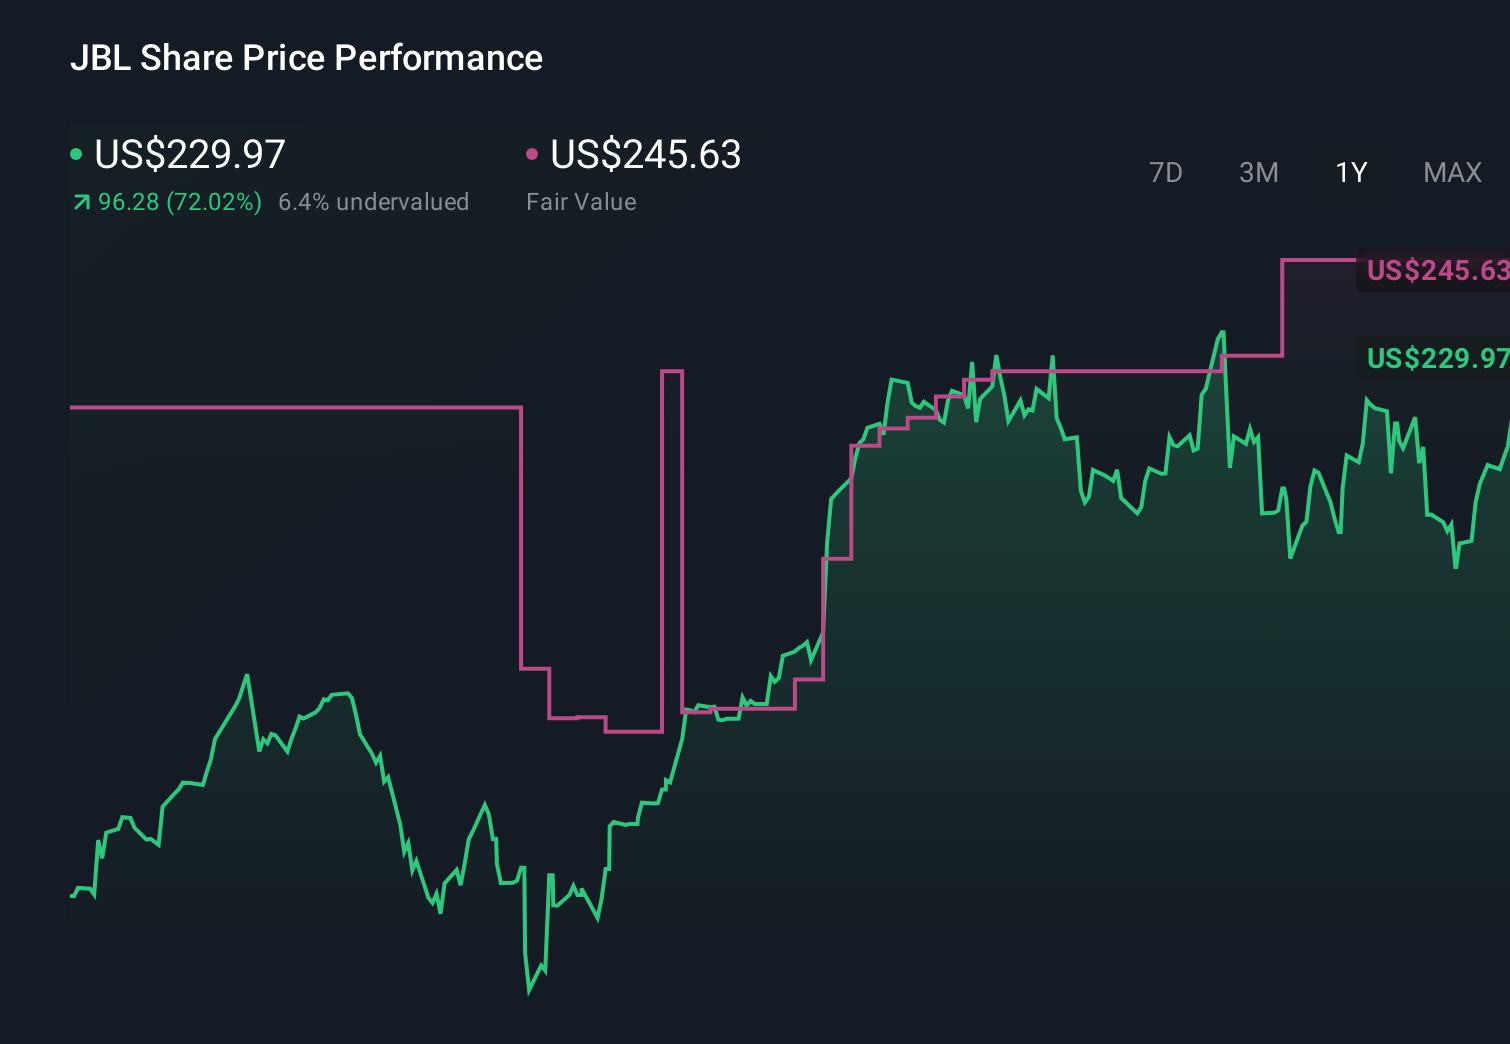1510x1044 pixels.
Task: Select the US$245.63 price label on chart
Action: tap(1437, 270)
